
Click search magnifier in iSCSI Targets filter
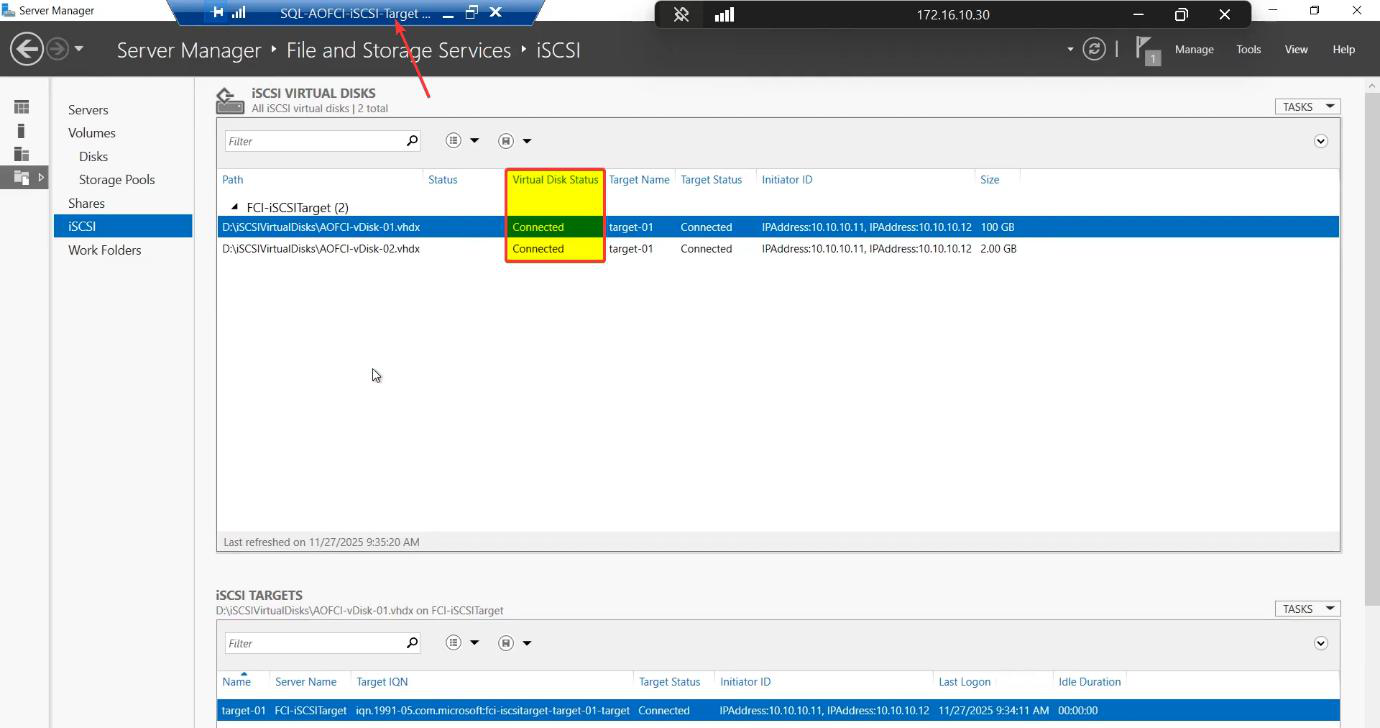(x=412, y=643)
